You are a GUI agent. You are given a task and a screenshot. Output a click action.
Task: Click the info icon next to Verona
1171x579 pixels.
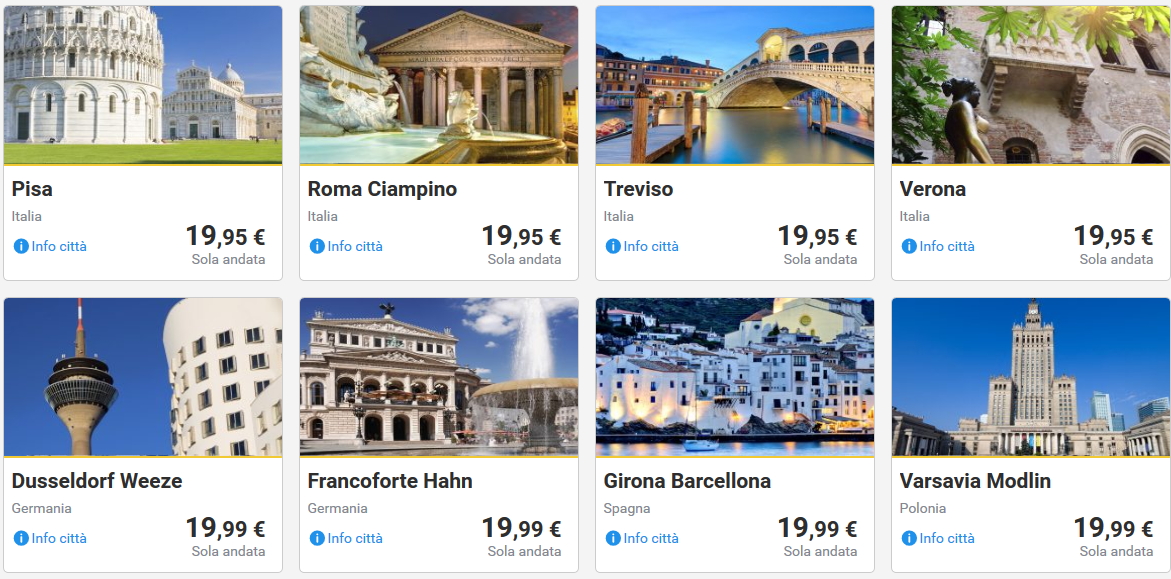click(x=909, y=246)
